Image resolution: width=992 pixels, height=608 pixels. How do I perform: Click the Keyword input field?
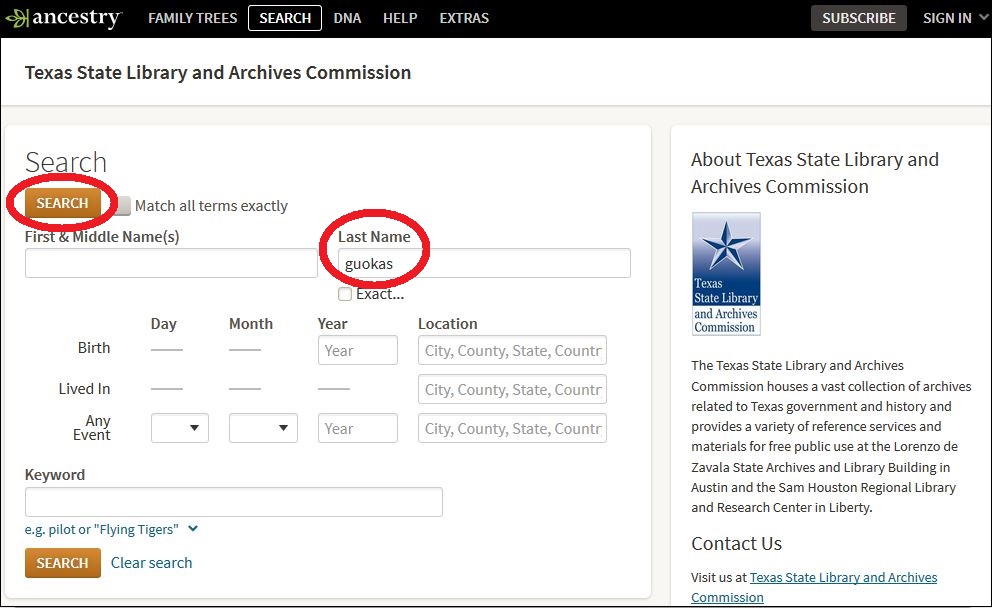tap(233, 502)
